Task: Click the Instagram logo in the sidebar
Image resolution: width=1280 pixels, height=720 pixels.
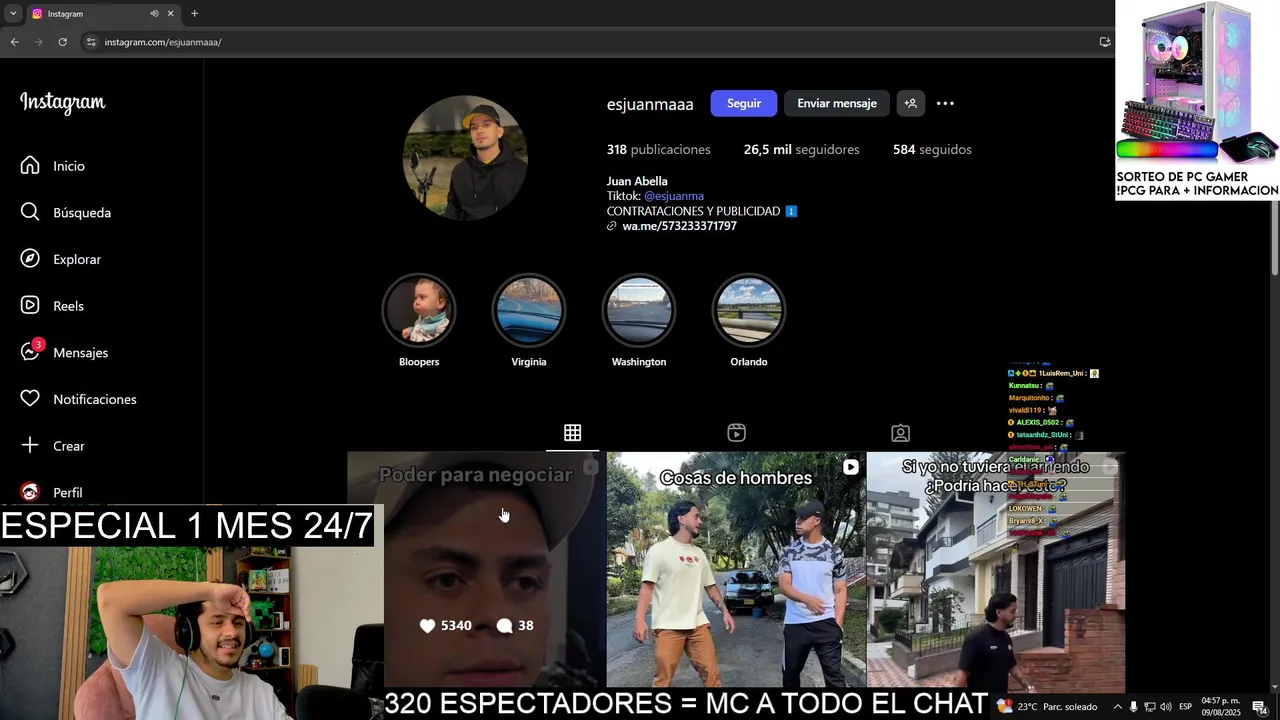Action: [62, 103]
